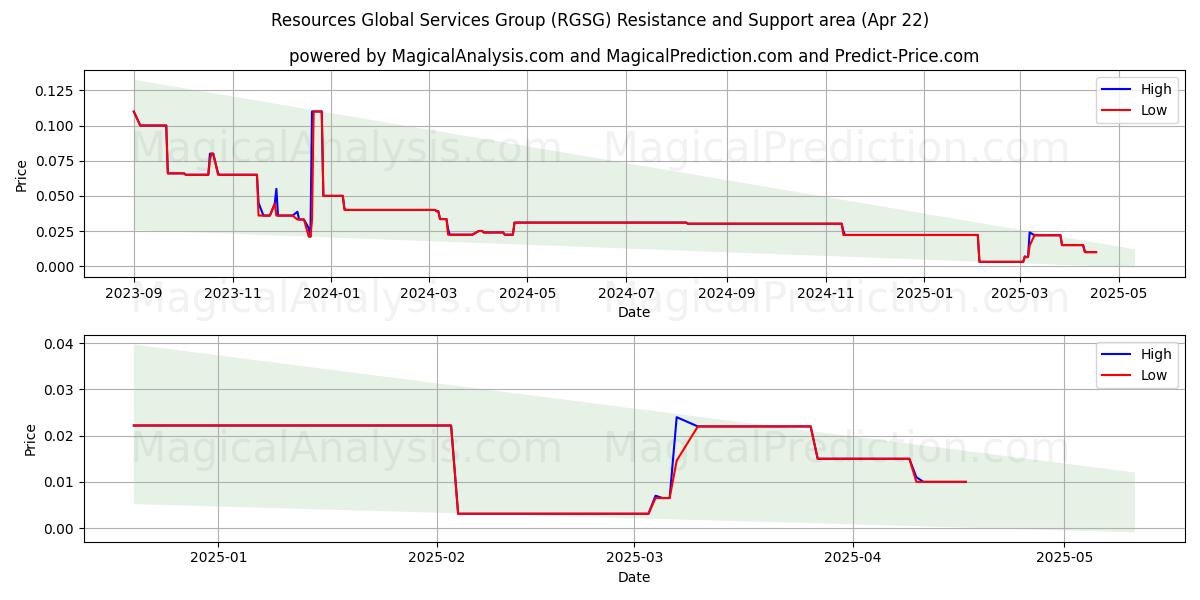Click the 2024-07 tick label
Image resolution: width=1200 pixels, height=600 pixels.
point(626,293)
